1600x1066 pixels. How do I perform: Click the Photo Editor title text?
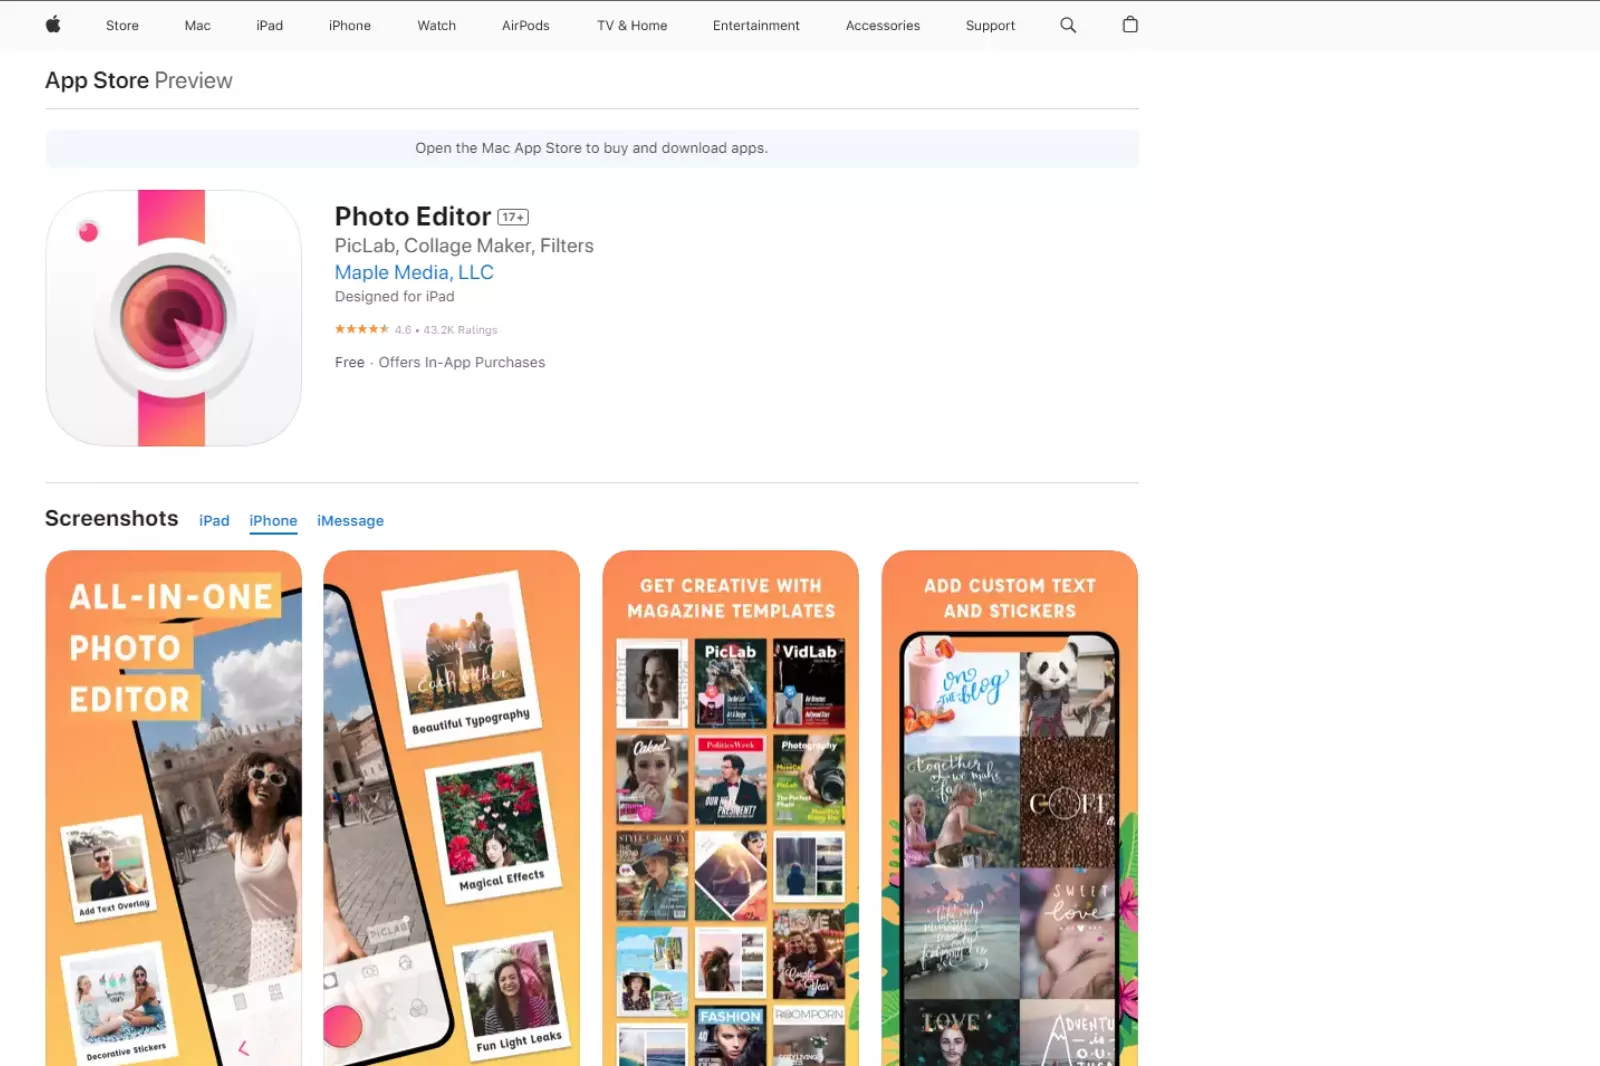click(x=413, y=217)
